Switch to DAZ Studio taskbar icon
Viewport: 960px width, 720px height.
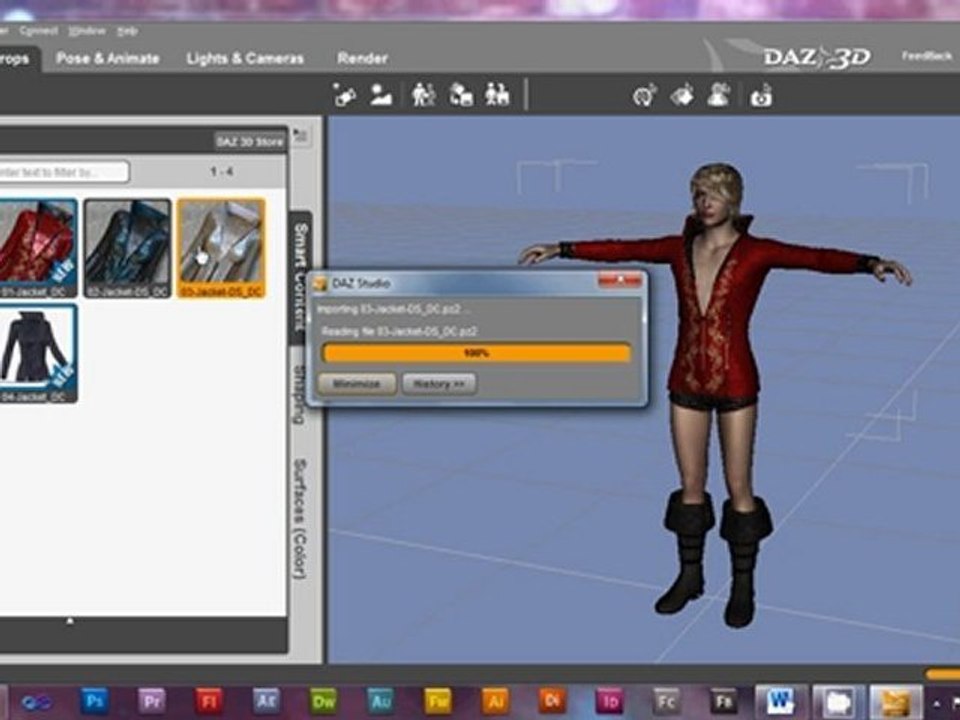pos(896,702)
